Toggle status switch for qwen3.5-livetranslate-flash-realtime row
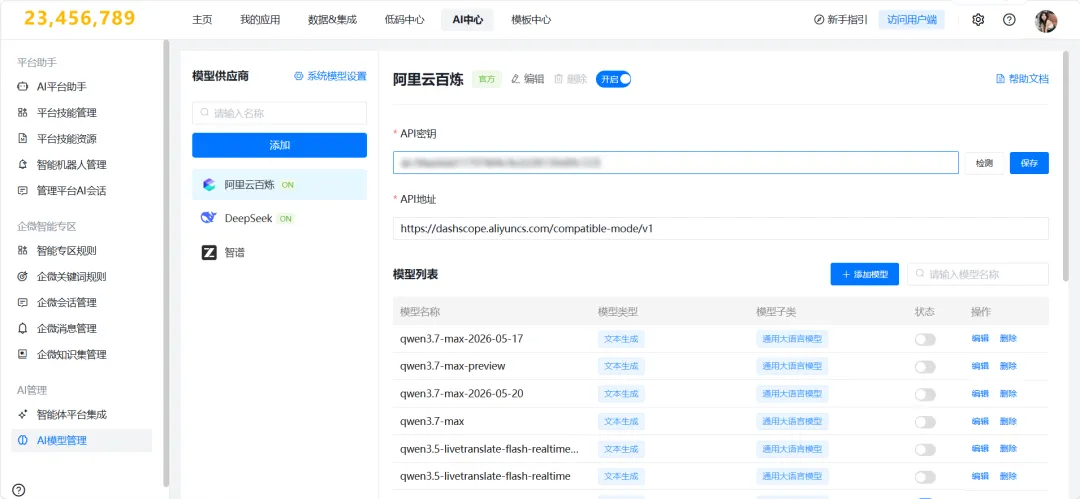Screen dimensions: 1080x499 925,477
